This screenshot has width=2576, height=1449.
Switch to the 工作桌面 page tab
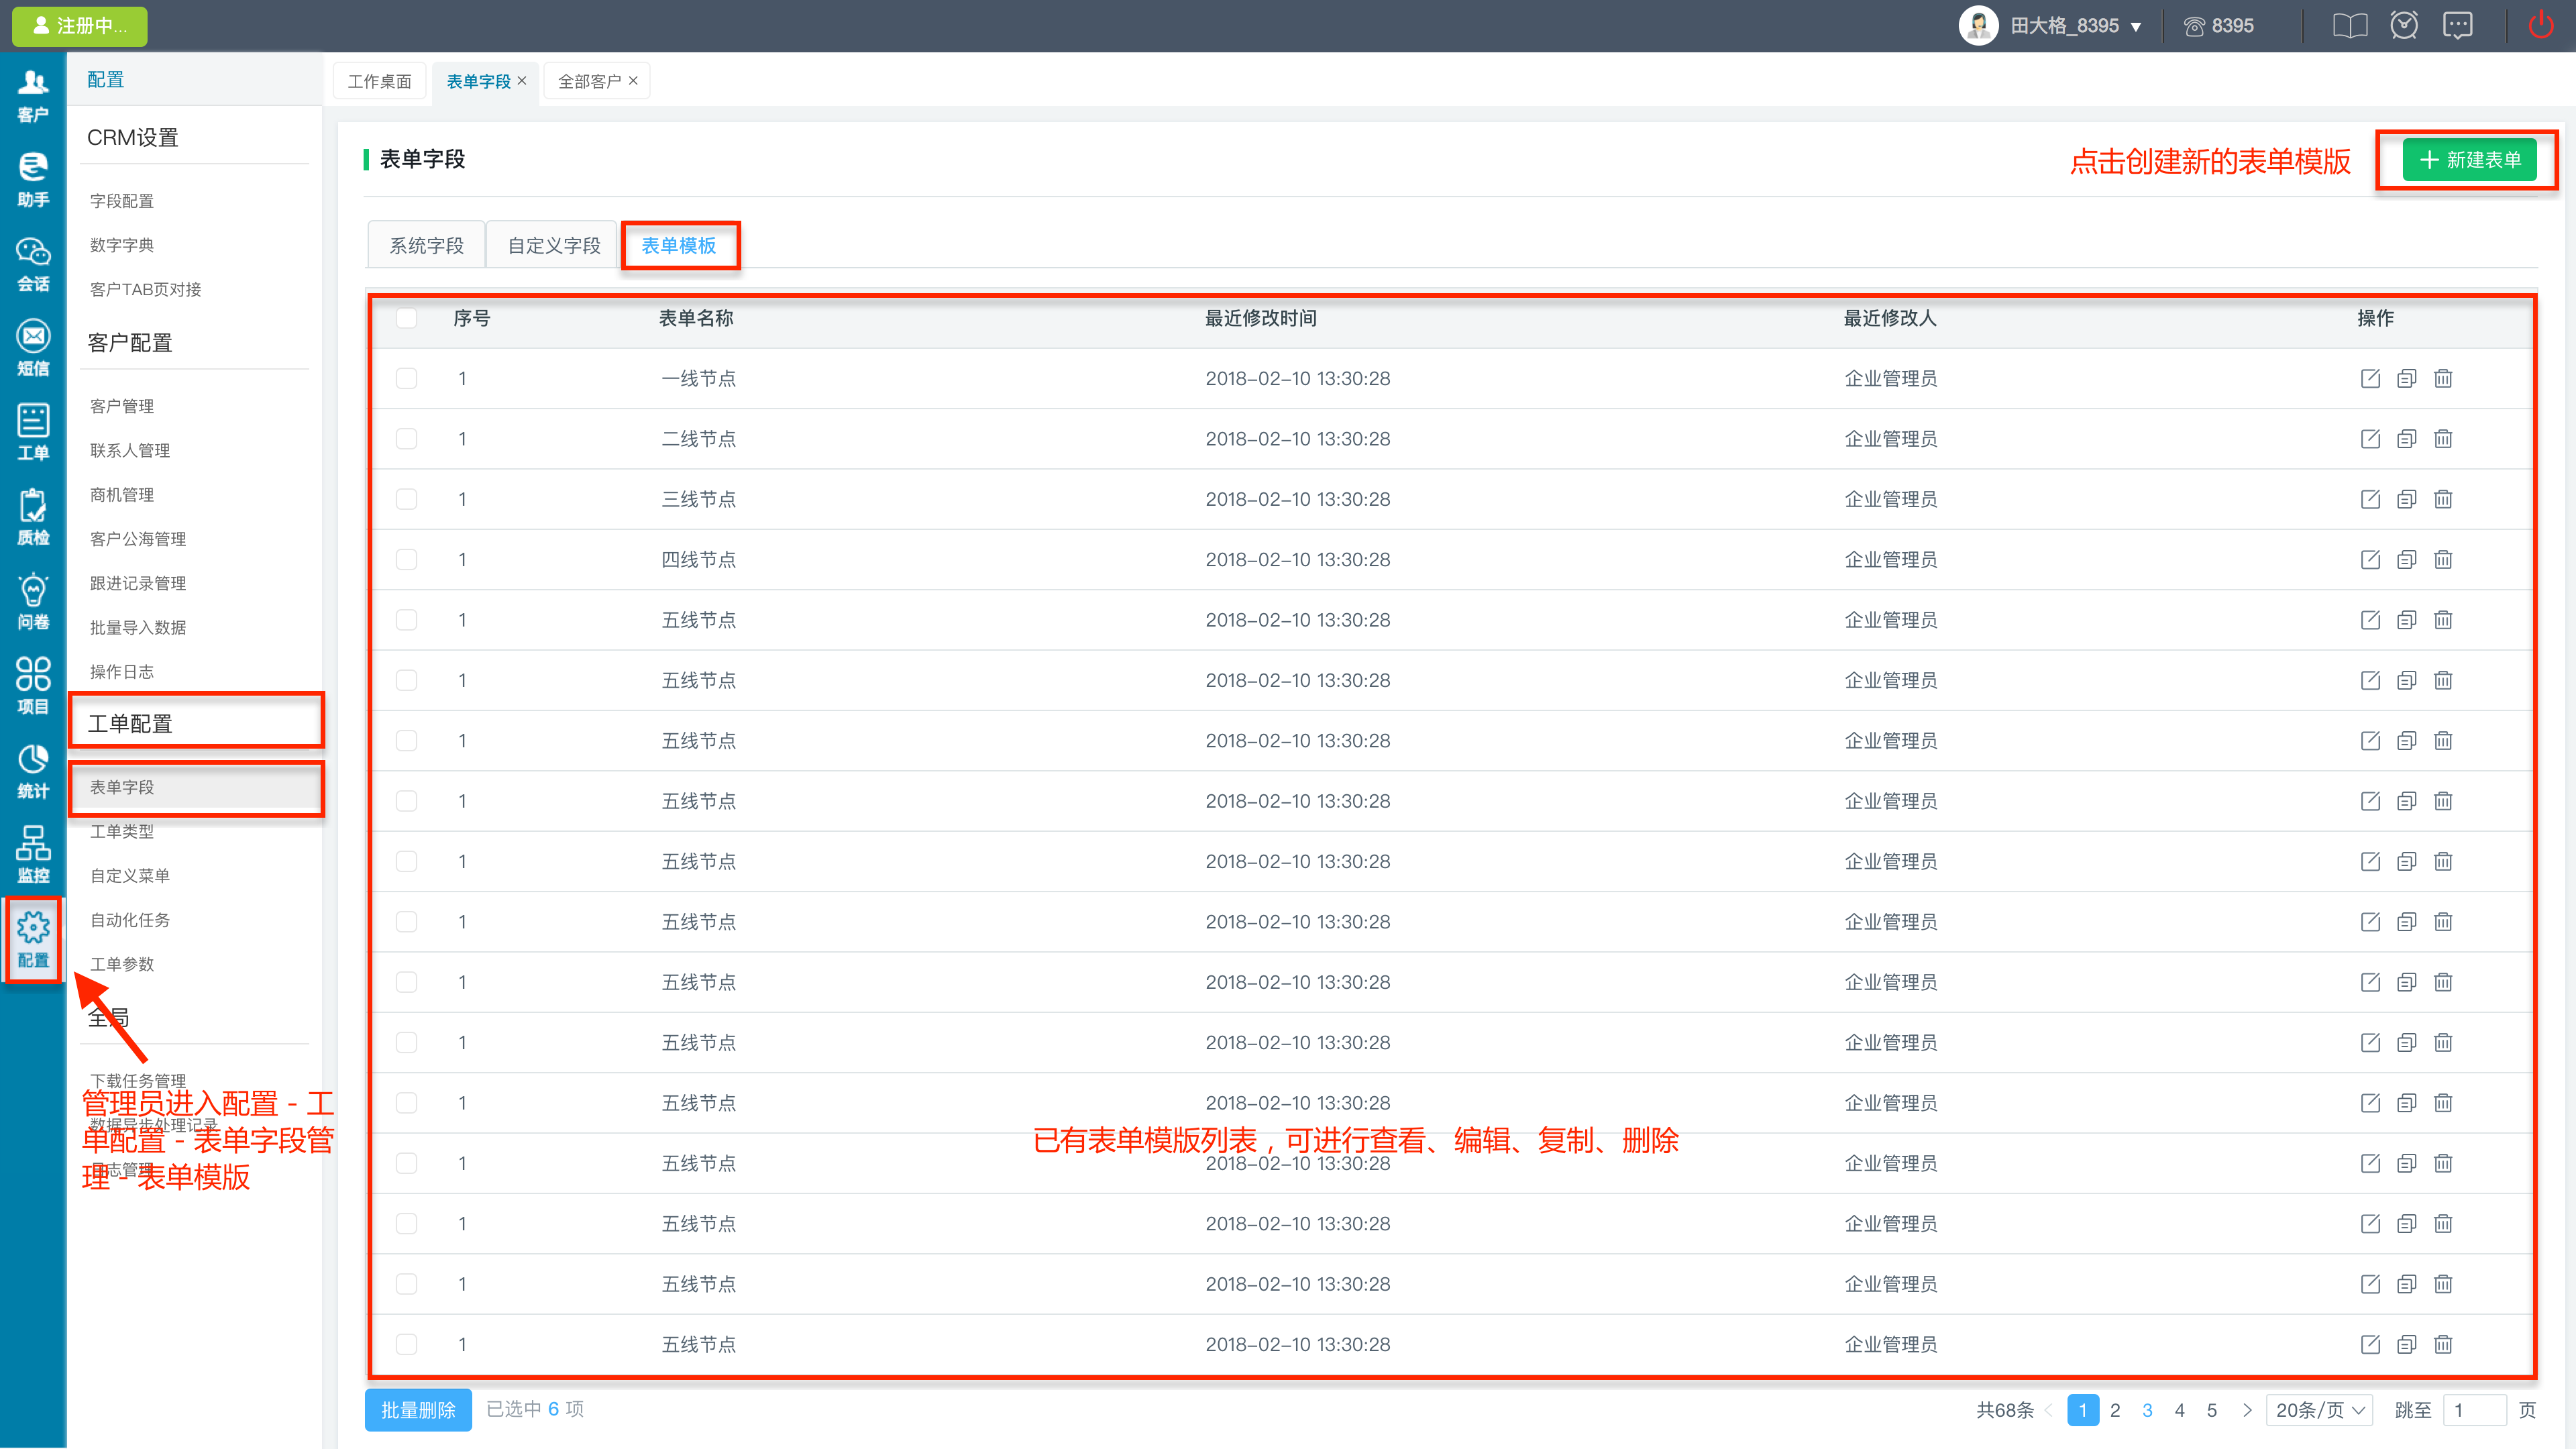click(379, 81)
